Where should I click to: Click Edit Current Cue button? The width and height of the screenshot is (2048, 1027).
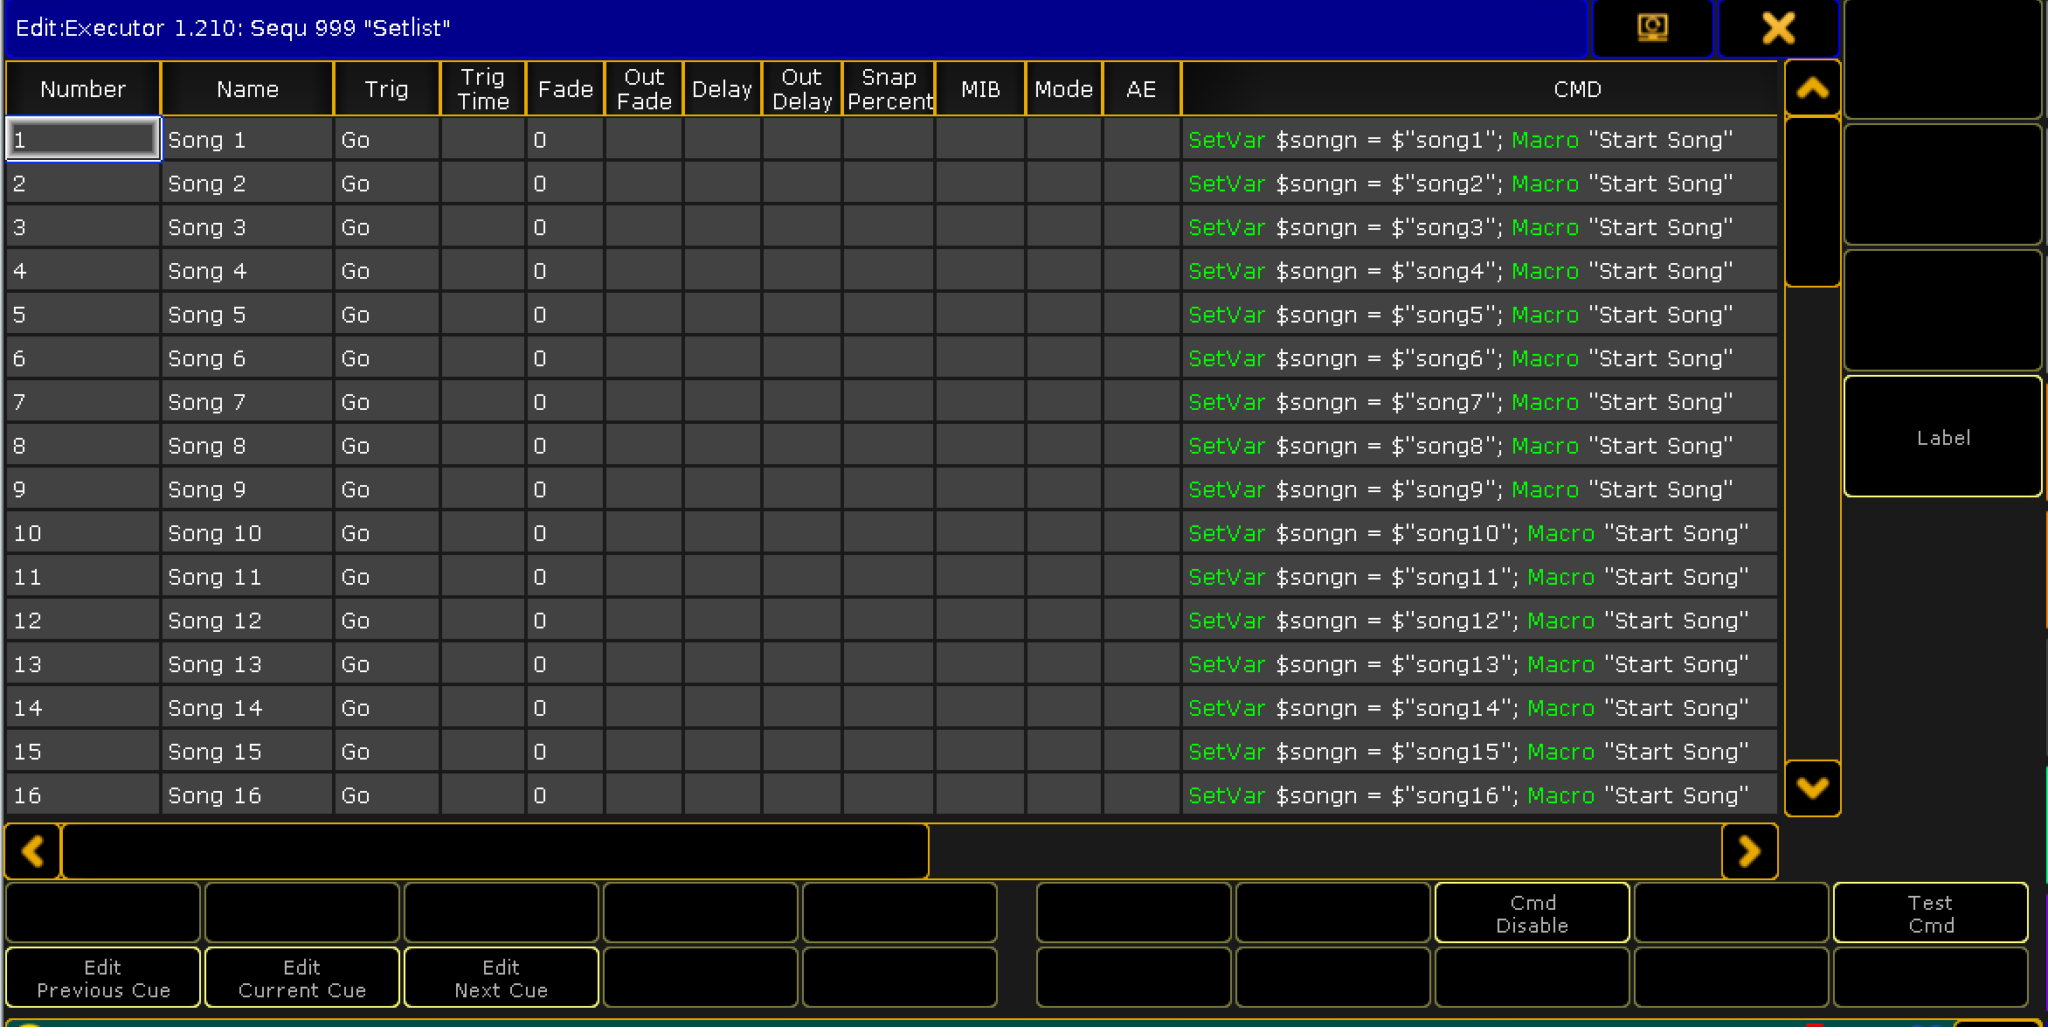click(x=302, y=978)
